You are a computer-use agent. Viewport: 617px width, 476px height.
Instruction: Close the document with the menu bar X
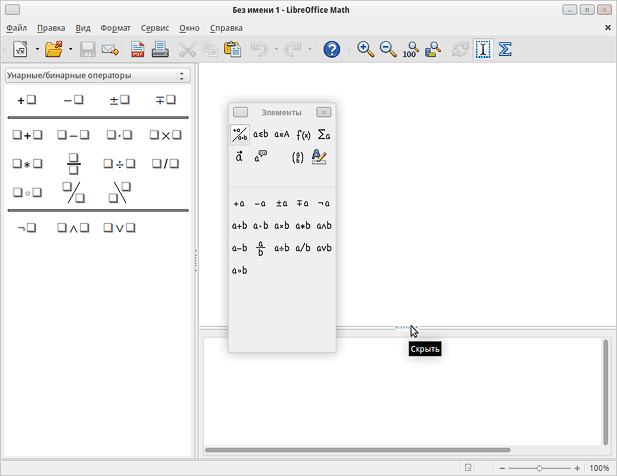(x=608, y=28)
